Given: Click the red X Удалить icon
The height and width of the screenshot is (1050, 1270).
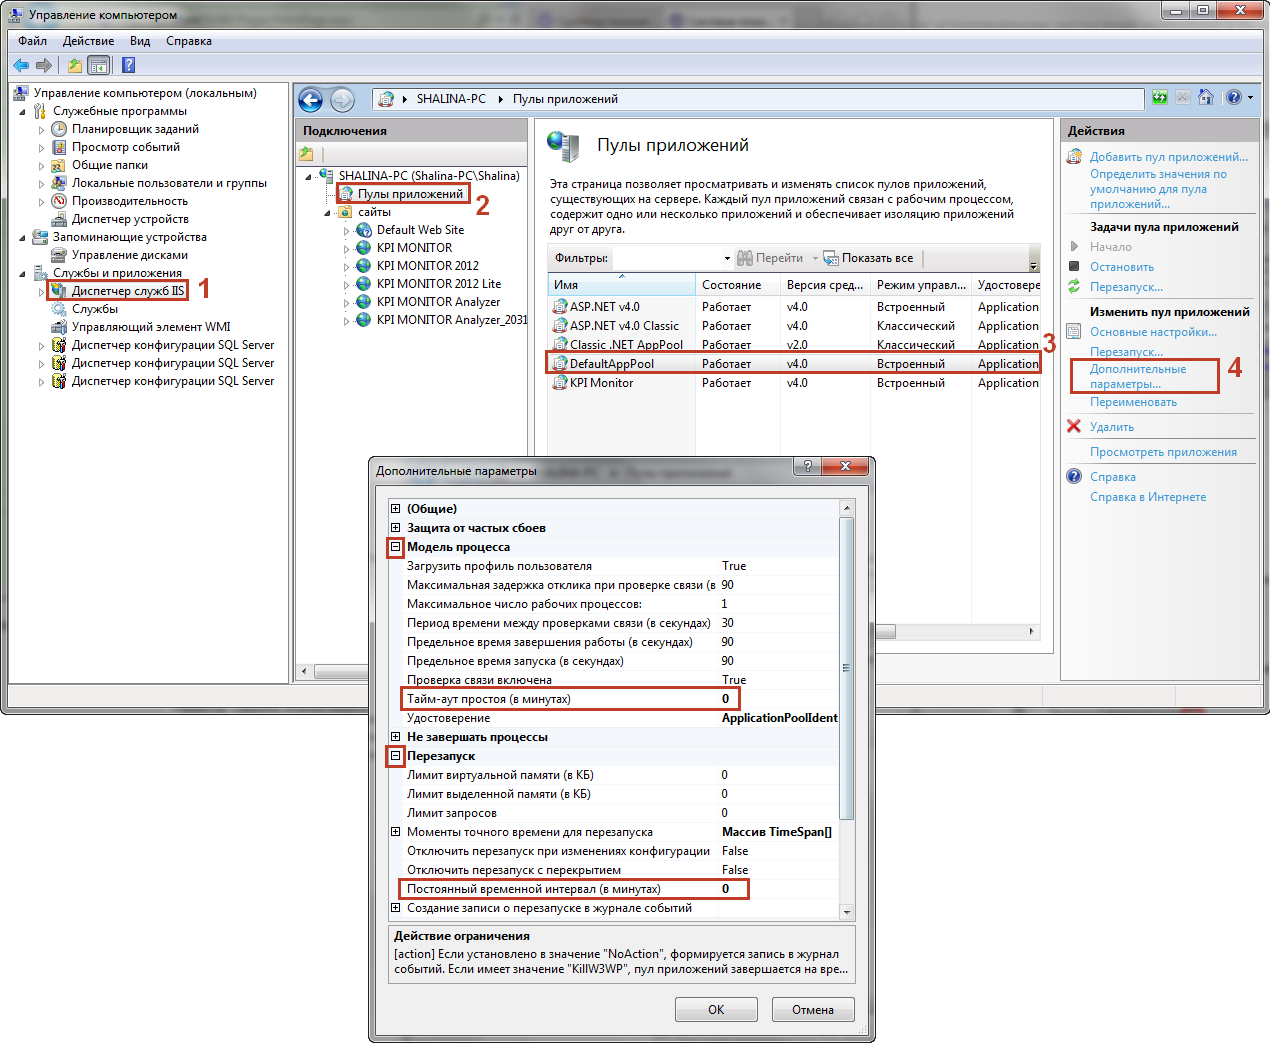Looking at the screenshot, I should pos(1074,426).
